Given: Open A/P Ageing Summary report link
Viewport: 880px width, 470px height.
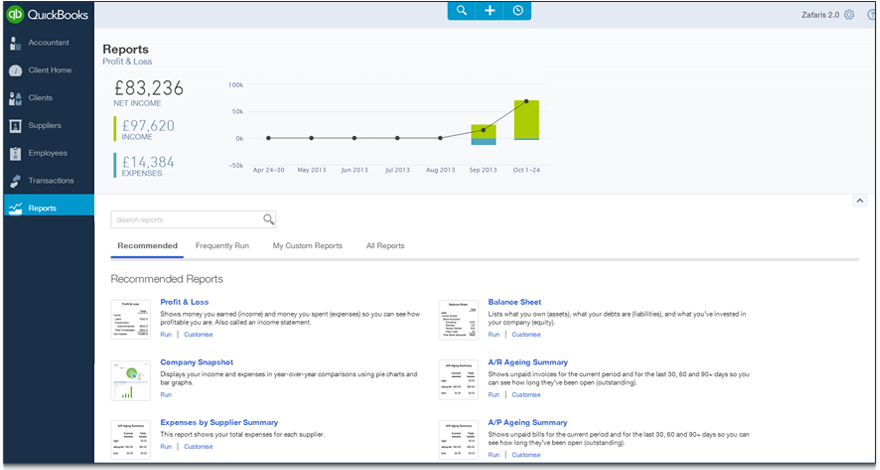Looking at the screenshot, I should [528, 422].
